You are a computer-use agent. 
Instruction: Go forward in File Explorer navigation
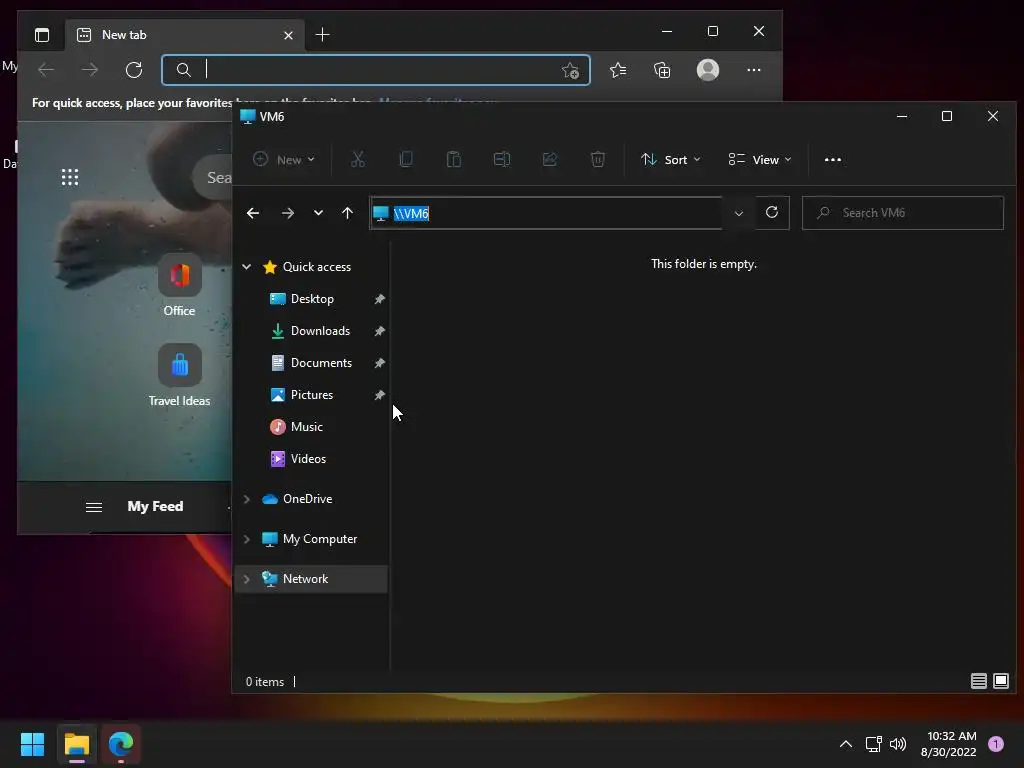coord(287,213)
